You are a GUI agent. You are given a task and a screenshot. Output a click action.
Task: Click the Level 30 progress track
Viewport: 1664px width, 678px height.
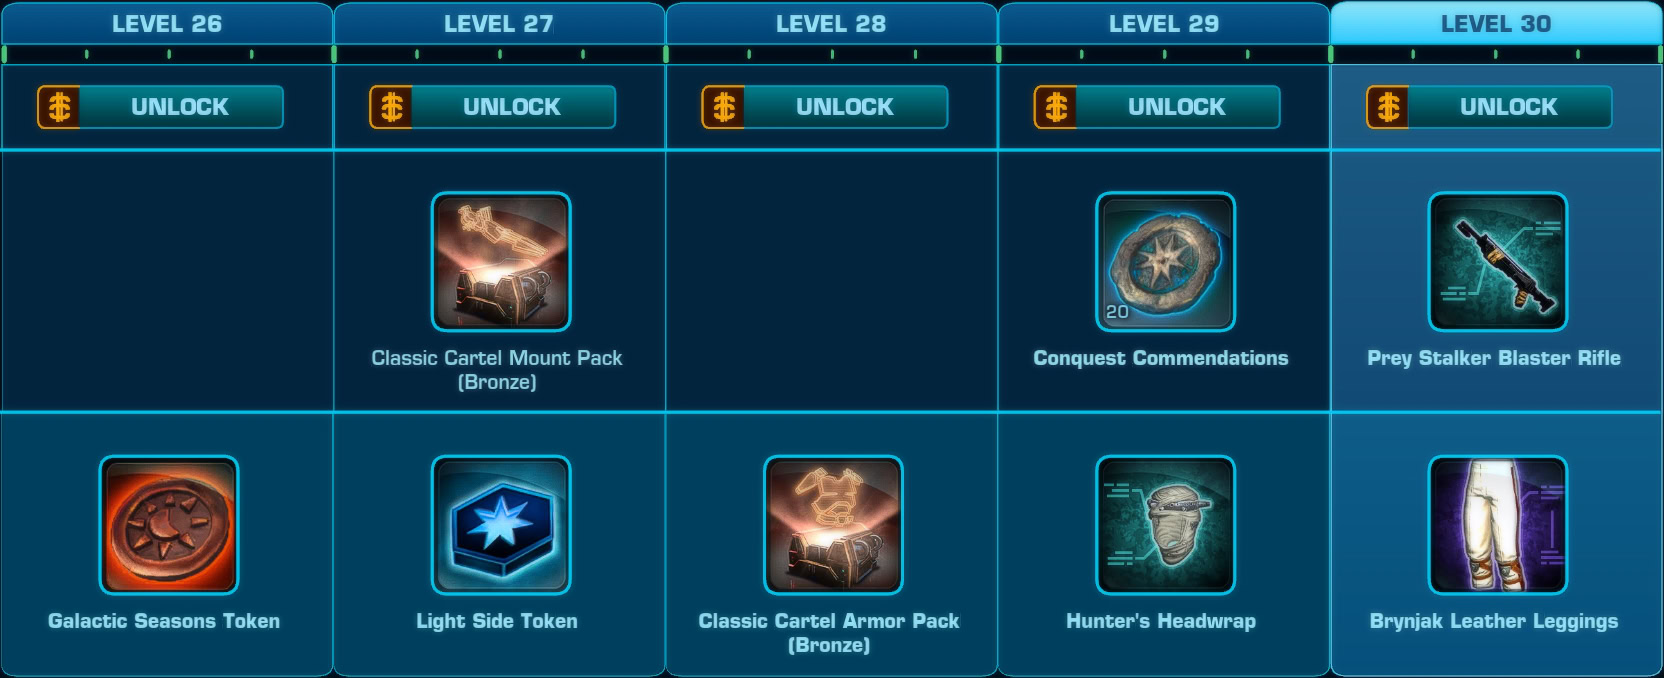[x=1496, y=54]
